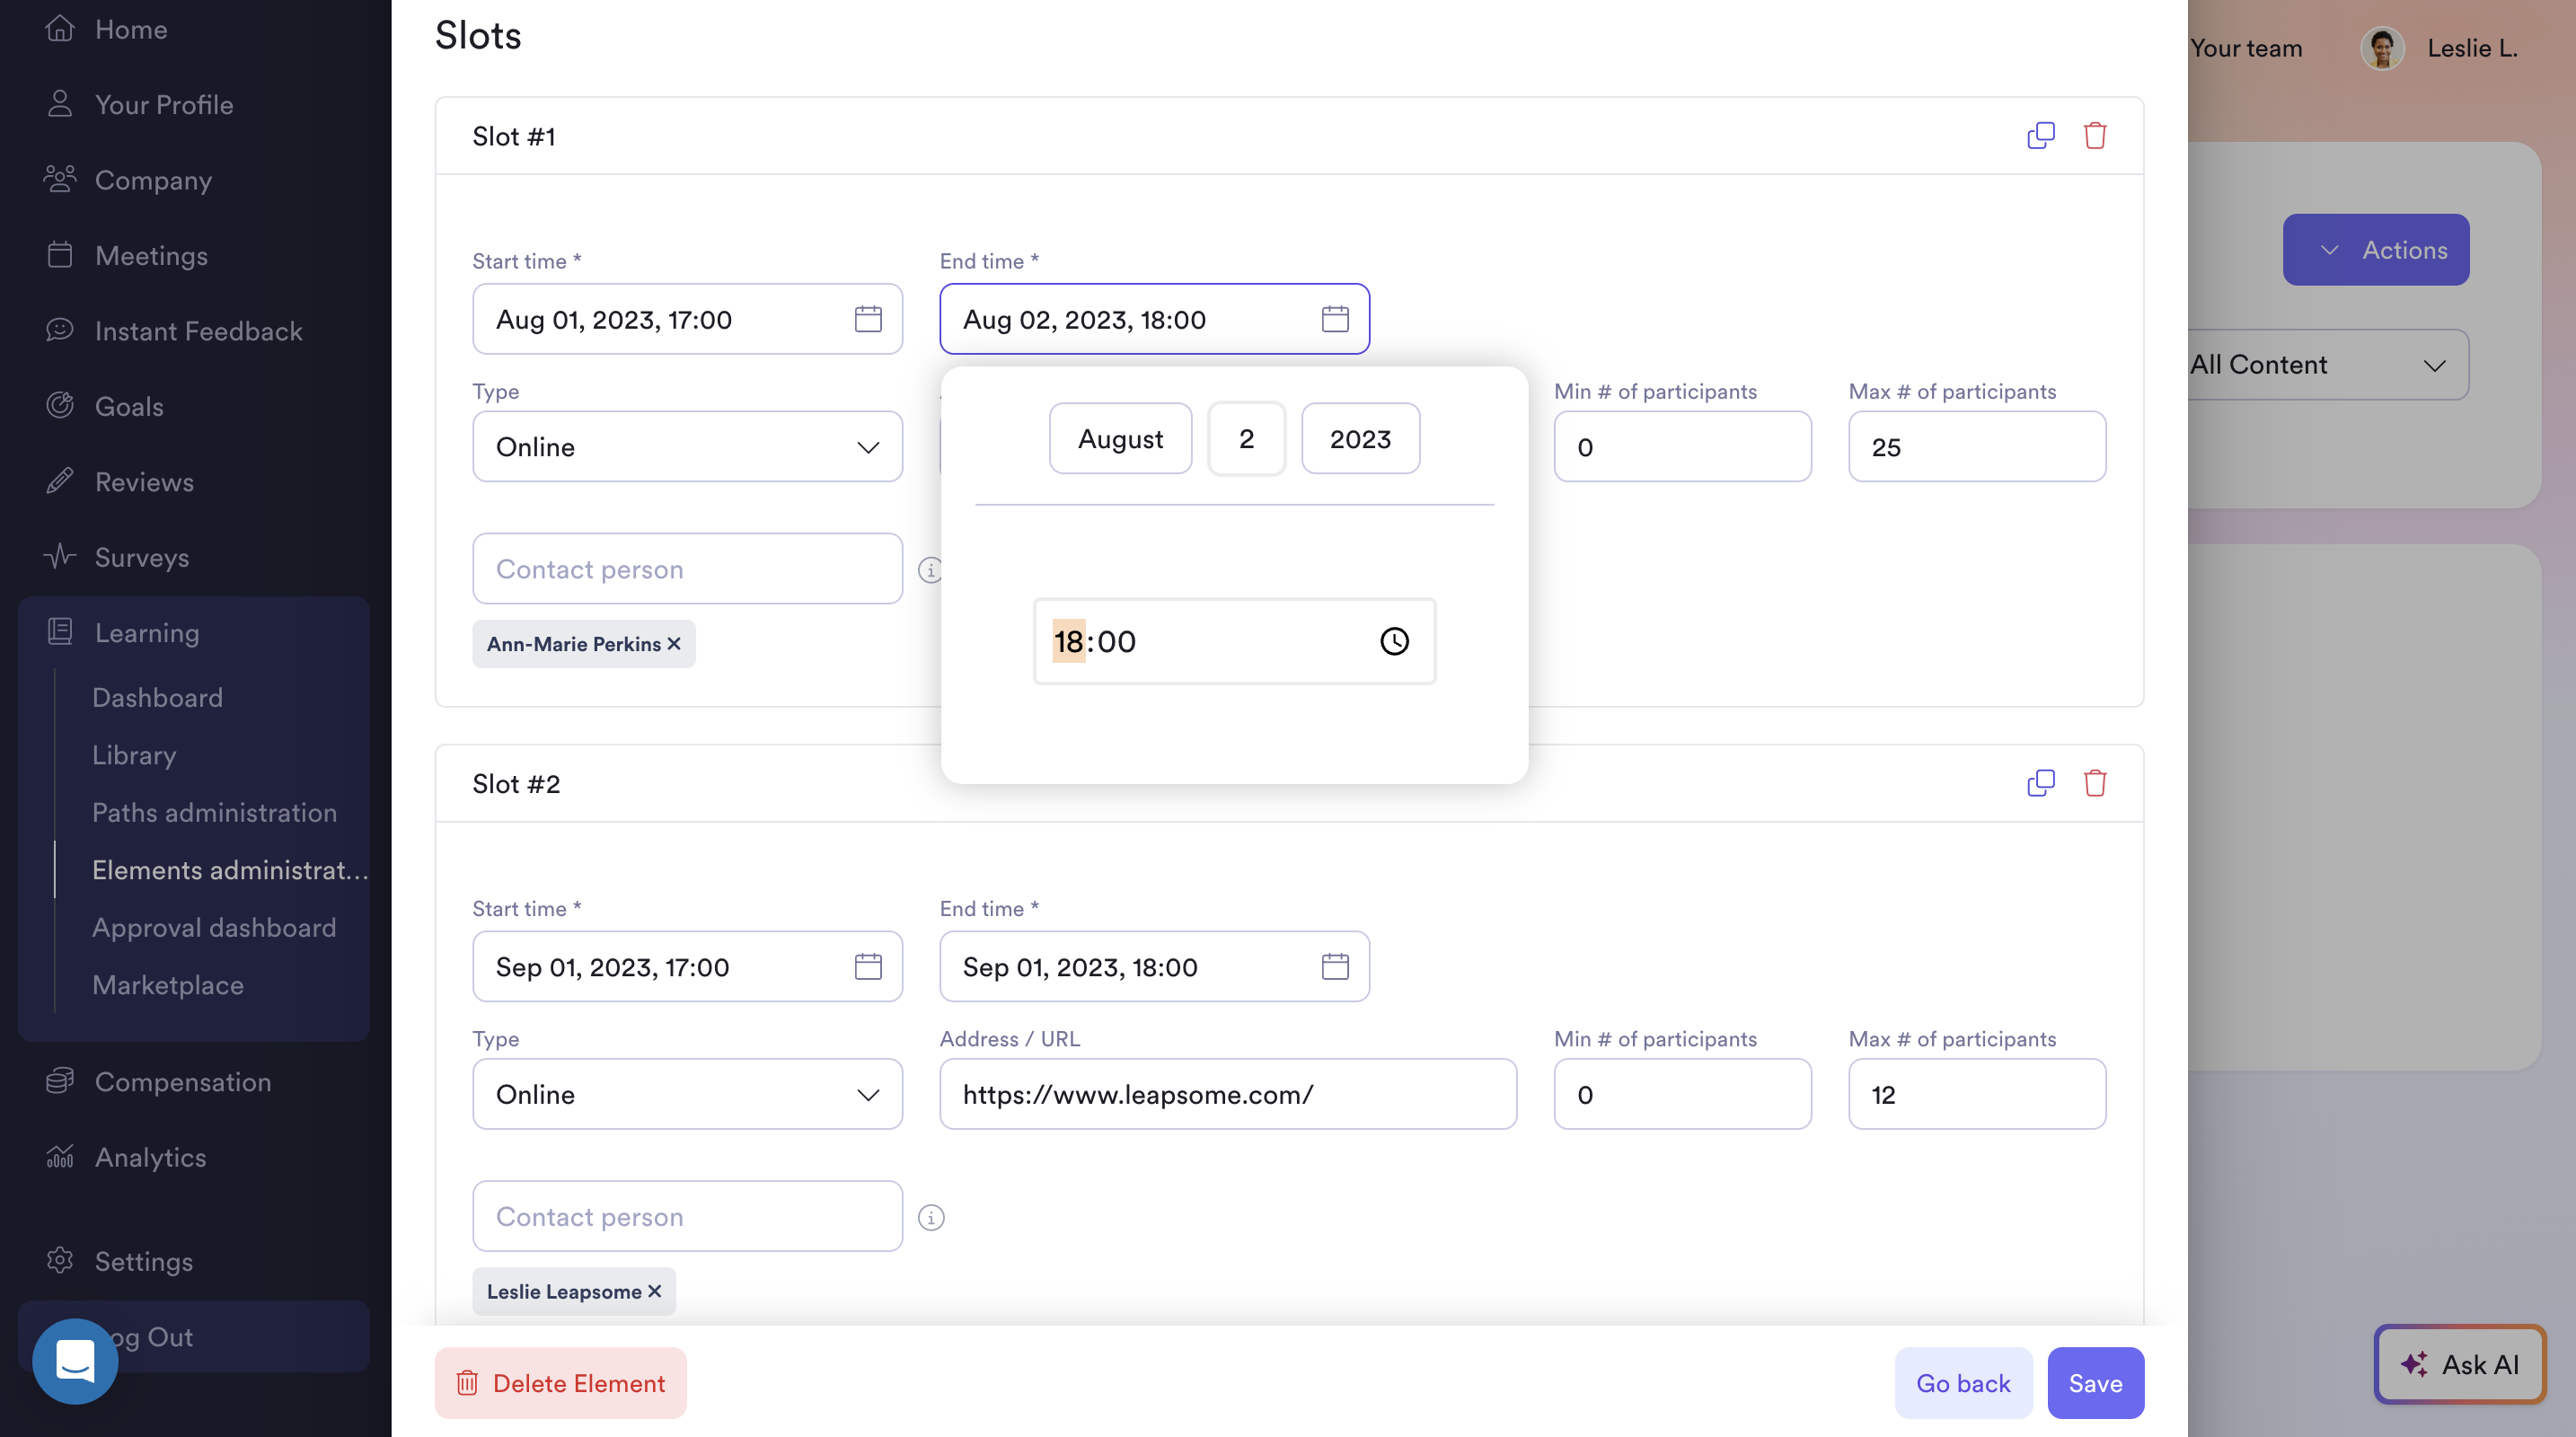Viewport: 2576px width, 1437px height.
Task: Open Company section
Action: [128, 180]
